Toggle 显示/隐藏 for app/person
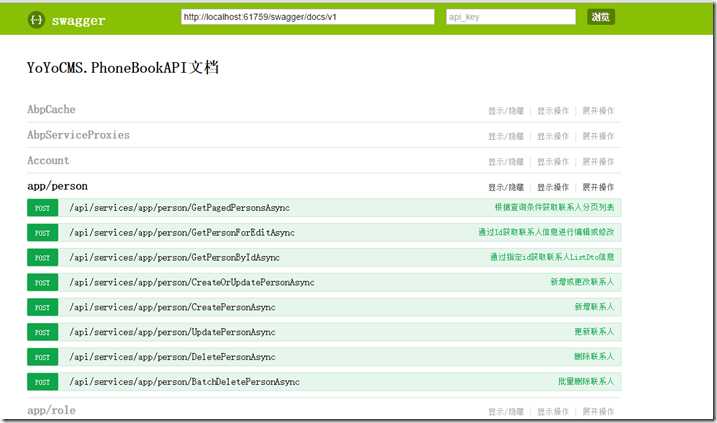717x423 pixels. coord(506,187)
